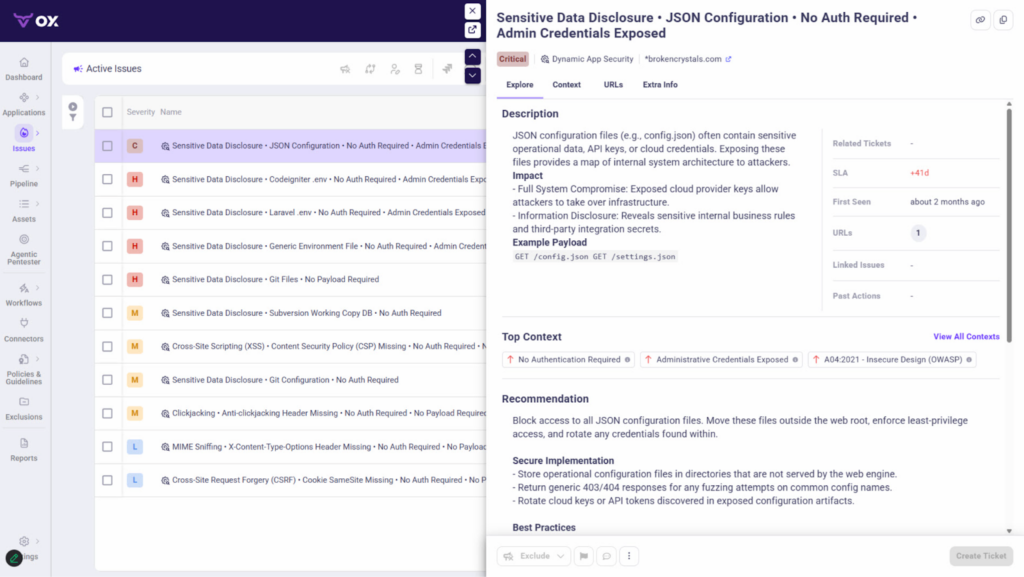
Task: Check the Content Security Policy issue checkbox
Action: coord(107,347)
